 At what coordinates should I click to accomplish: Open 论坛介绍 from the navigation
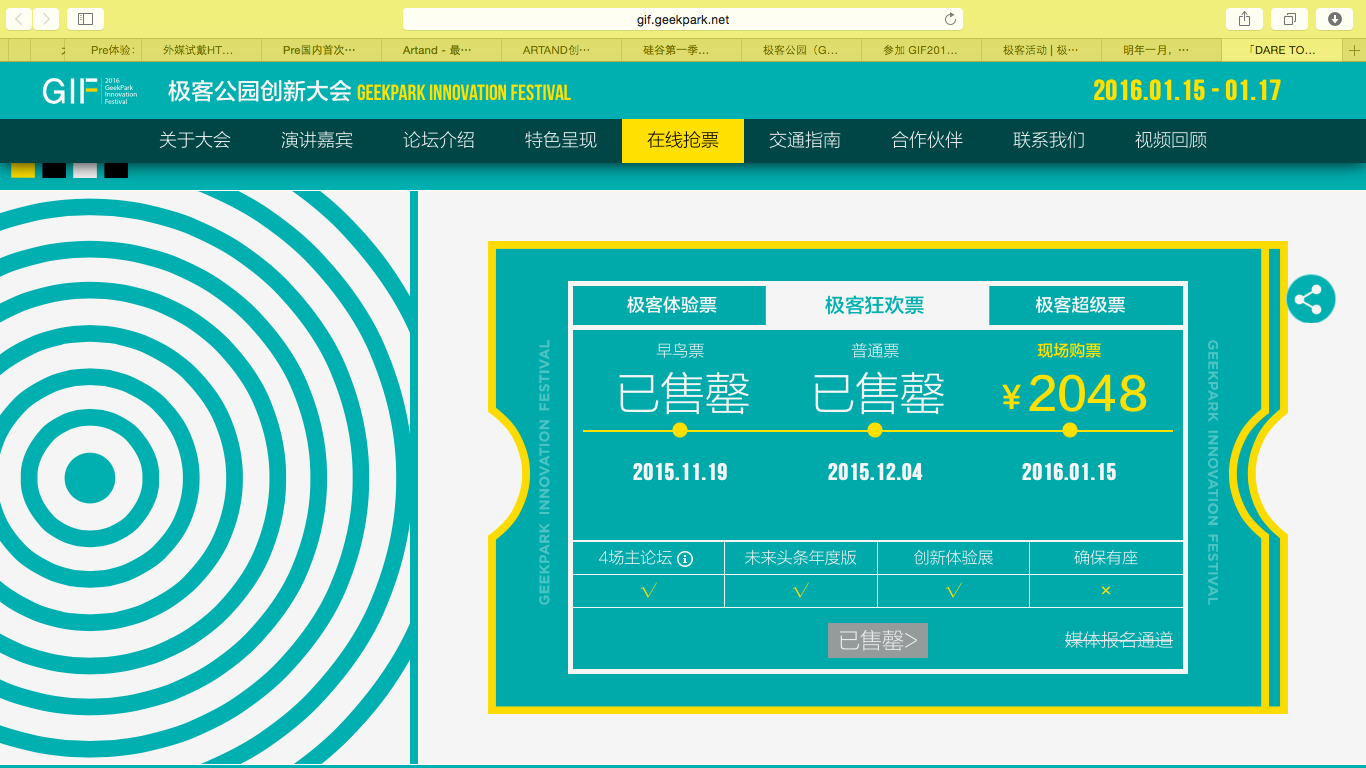[439, 140]
